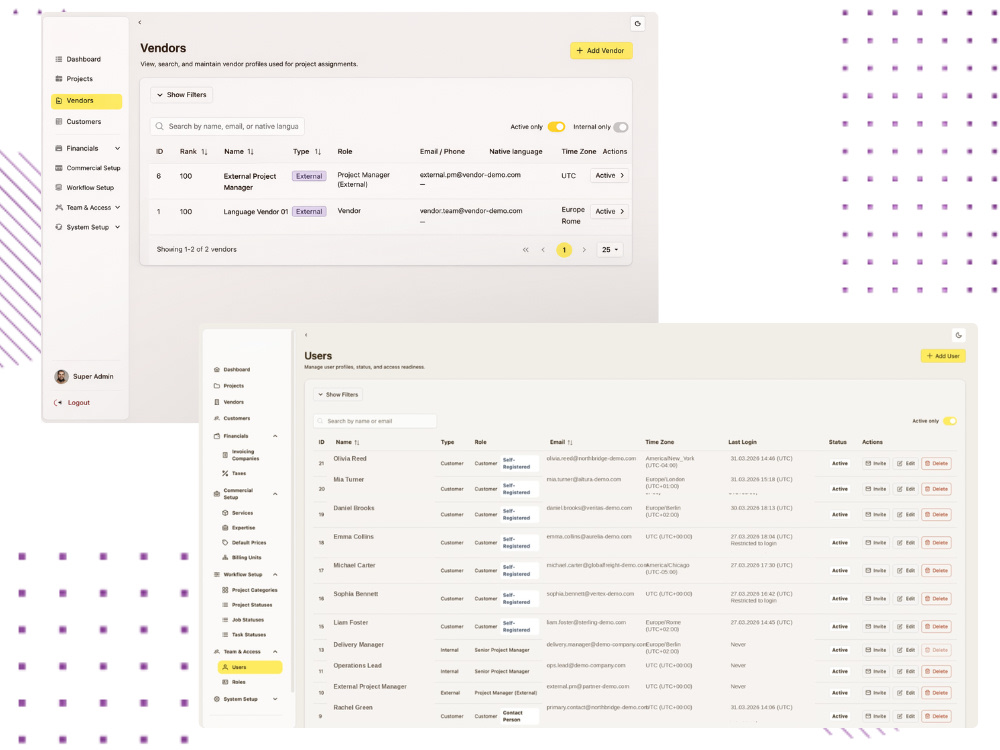Image resolution: width=1000 pixels, height=750 pixels.
Task: Go to next vendors page
Action: [584, 250]
